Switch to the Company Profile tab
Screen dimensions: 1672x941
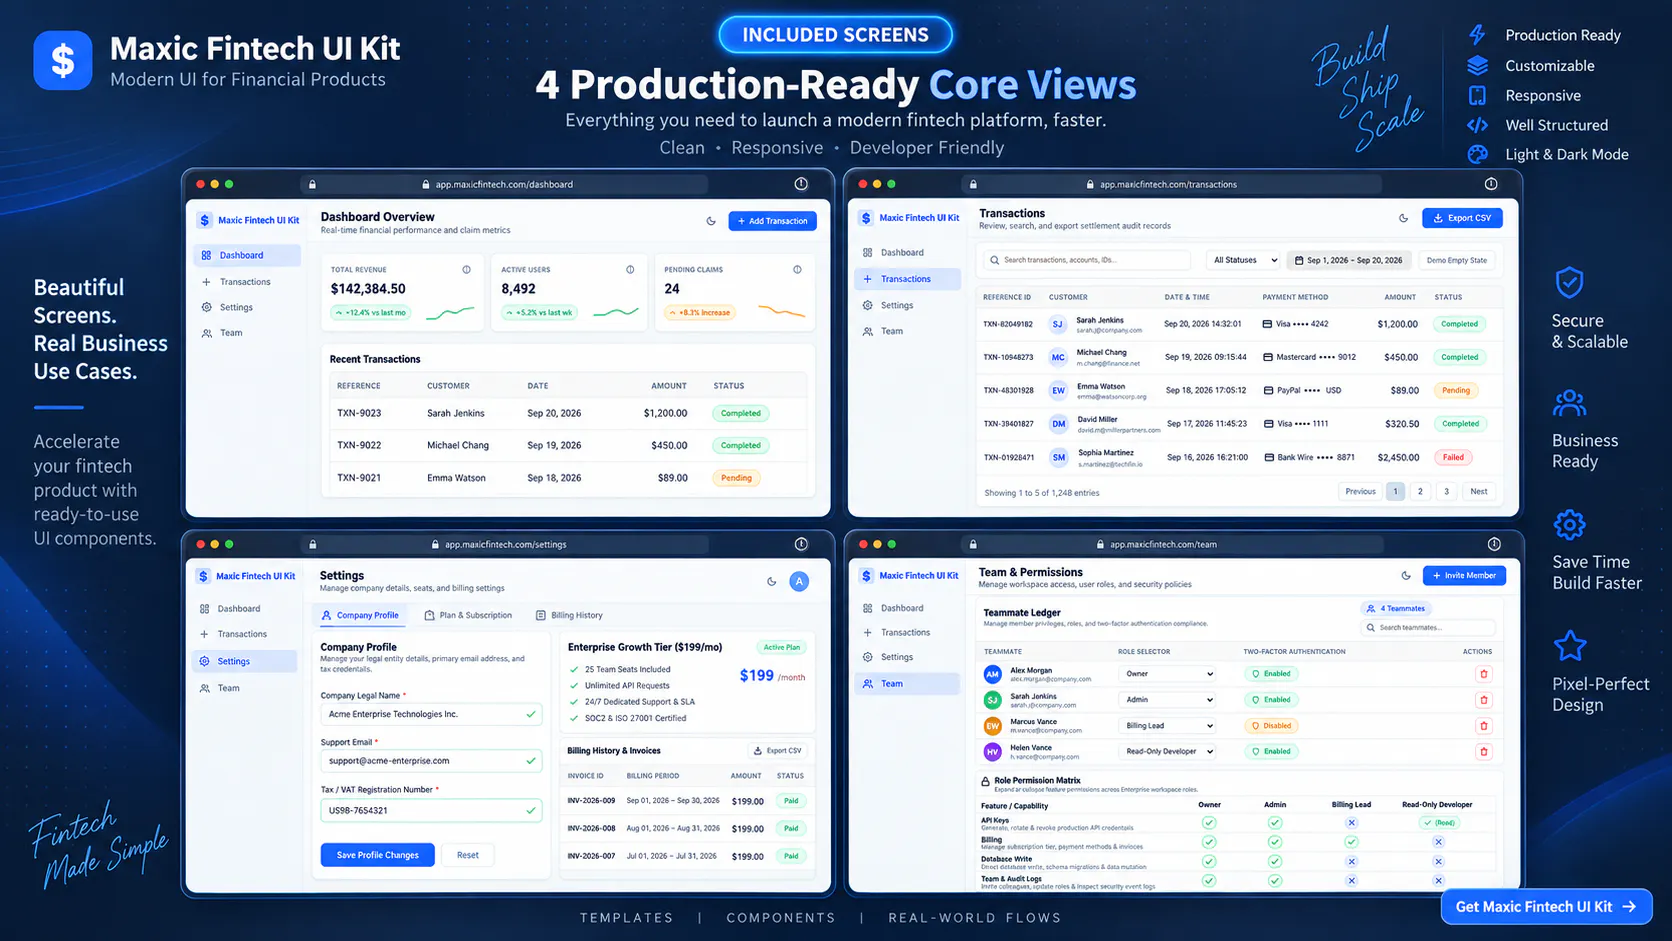pyautogui.click(x=360, y=616)
